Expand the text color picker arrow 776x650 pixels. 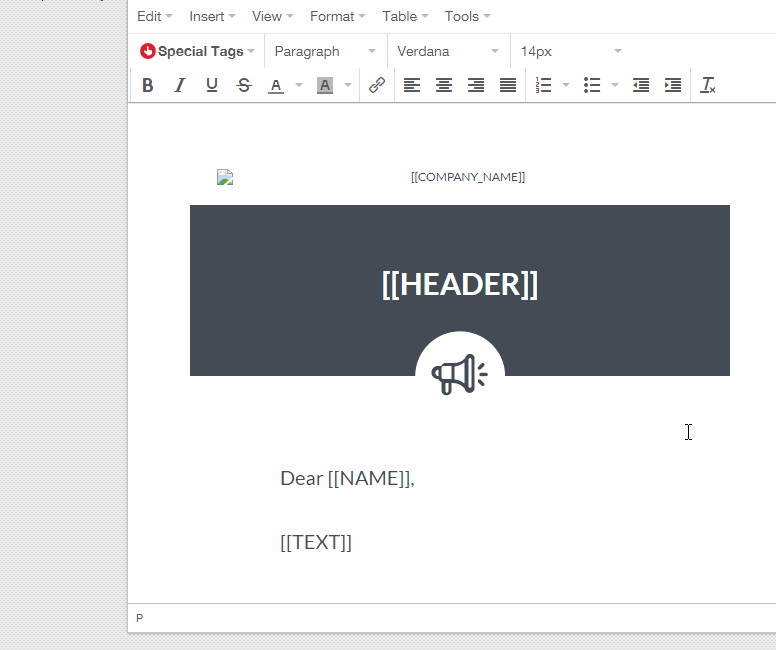[299, 85]
